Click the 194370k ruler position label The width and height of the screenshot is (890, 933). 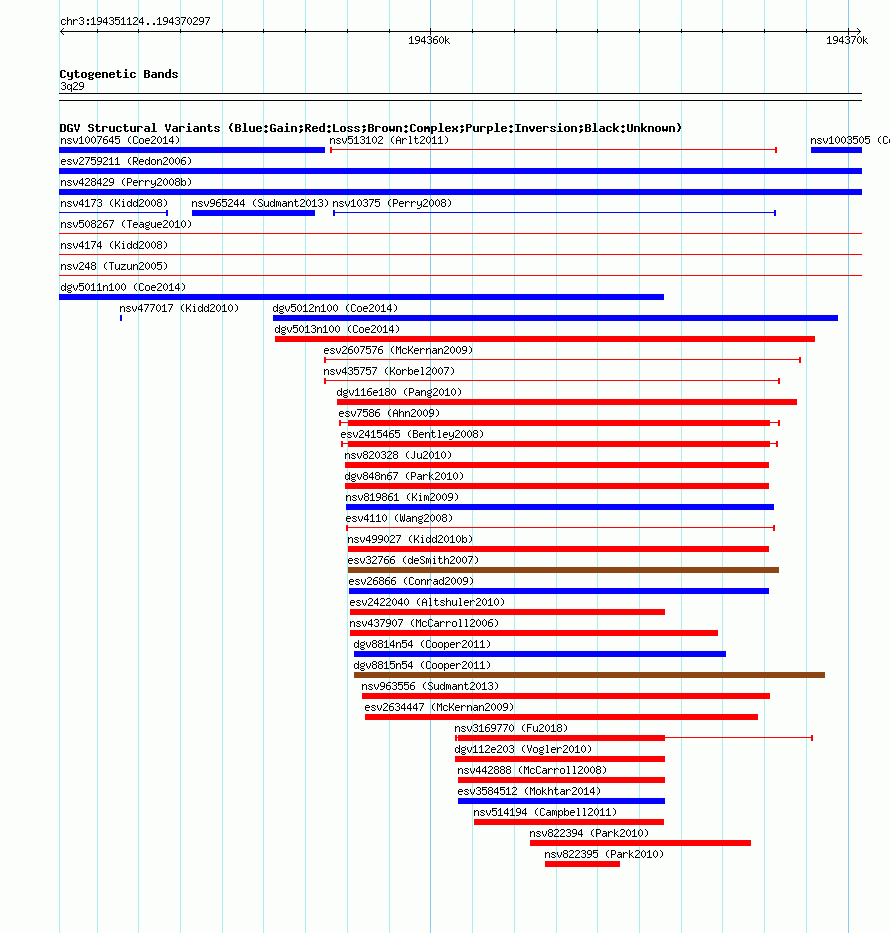(847, 40)
